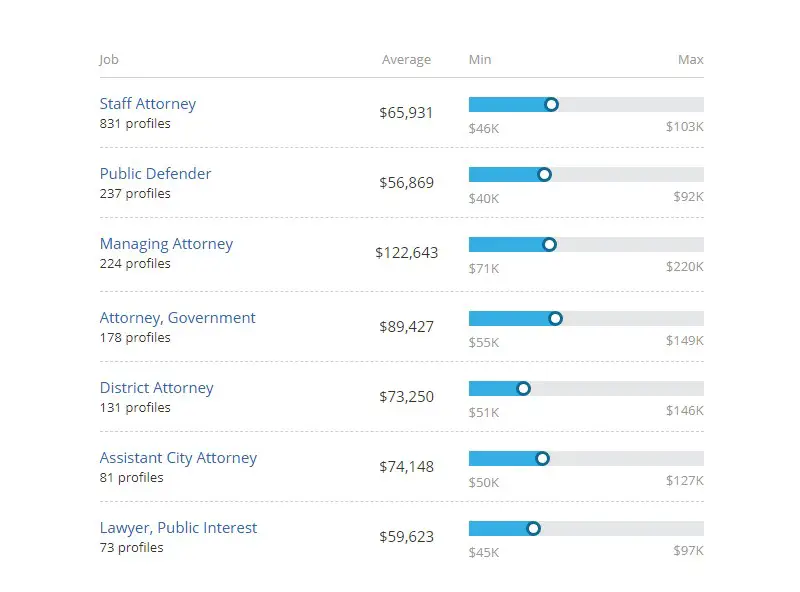Click the Job column header
The width and height of the screenshot is (800, 592).
coord(109,60)
